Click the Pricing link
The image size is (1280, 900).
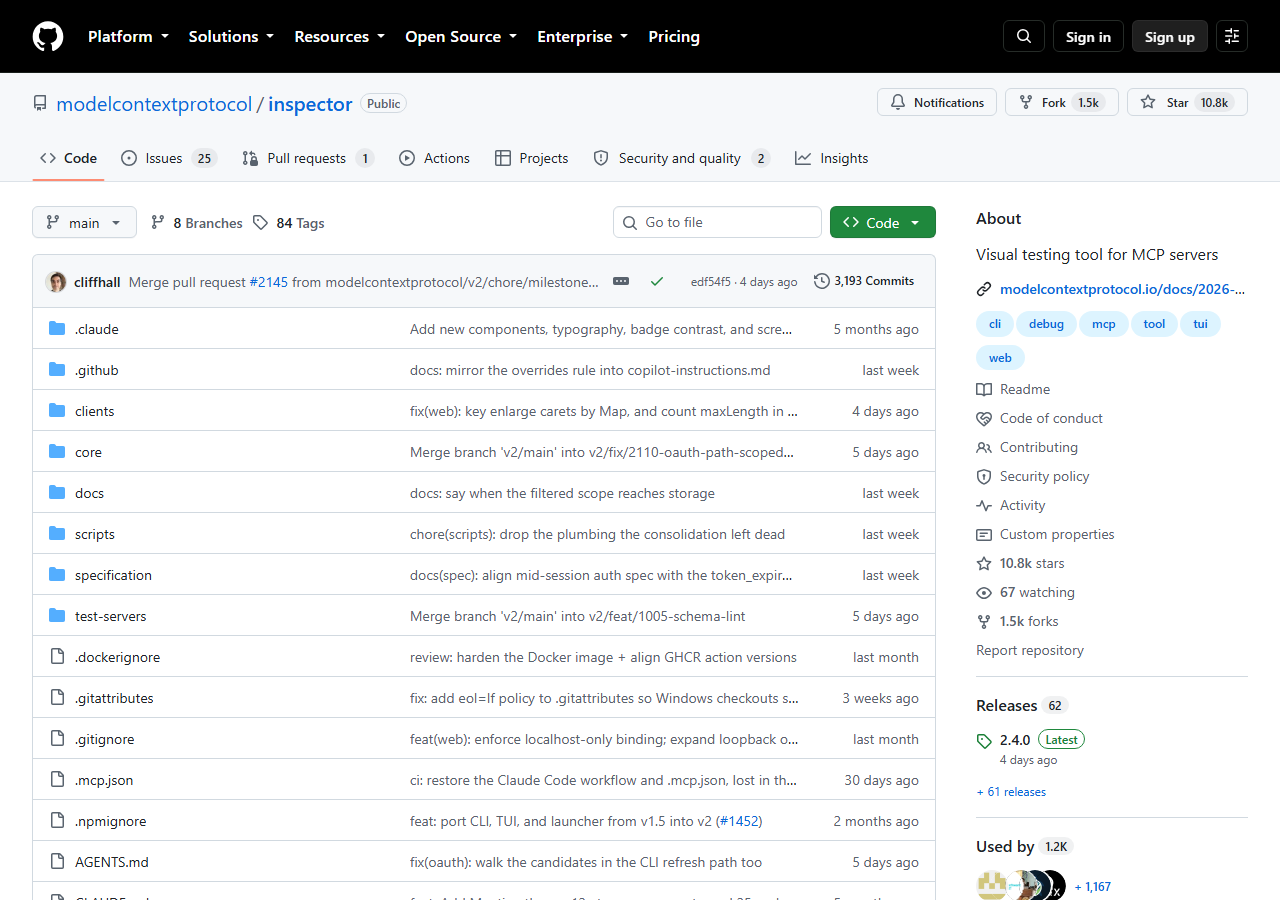pyautogui.click(x=674, y=36)
